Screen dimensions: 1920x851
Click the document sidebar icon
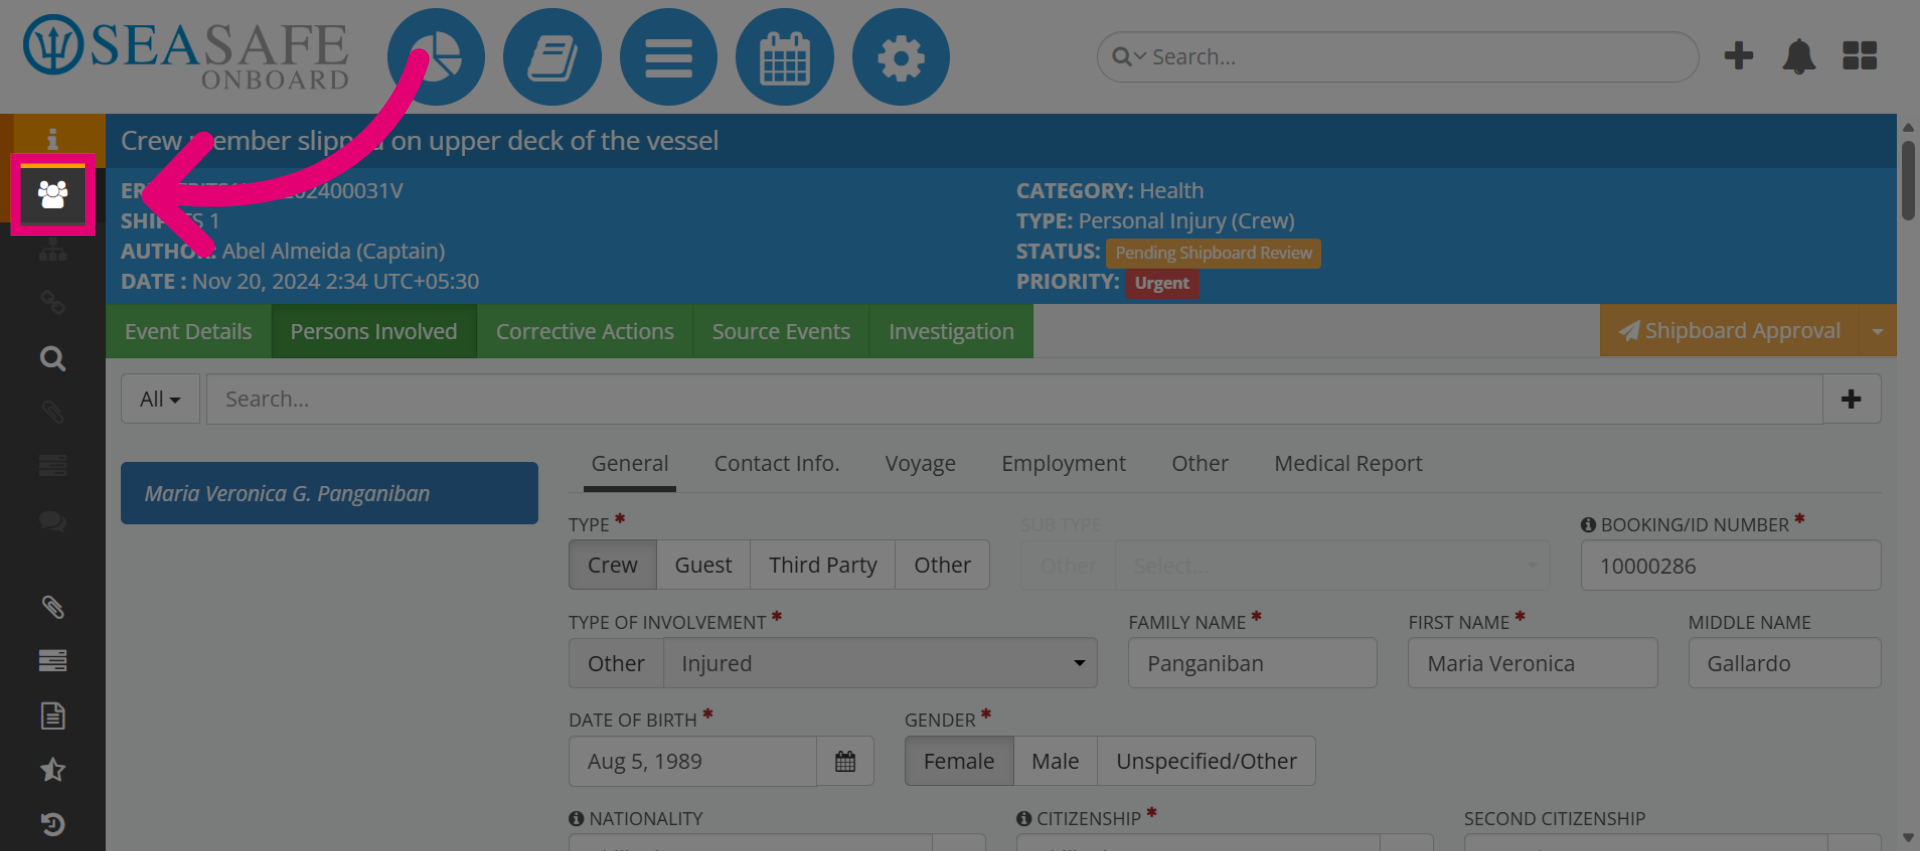[x=52, y=715]
